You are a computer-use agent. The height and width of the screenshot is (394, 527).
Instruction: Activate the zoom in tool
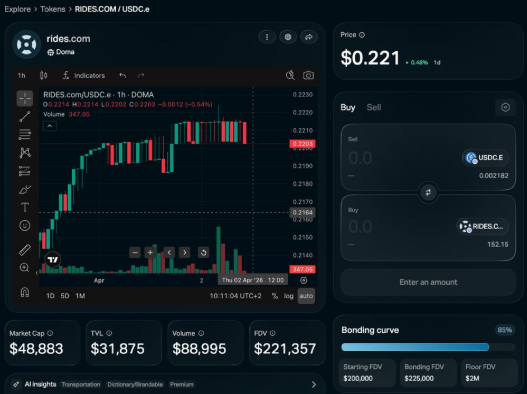point(25,268)
